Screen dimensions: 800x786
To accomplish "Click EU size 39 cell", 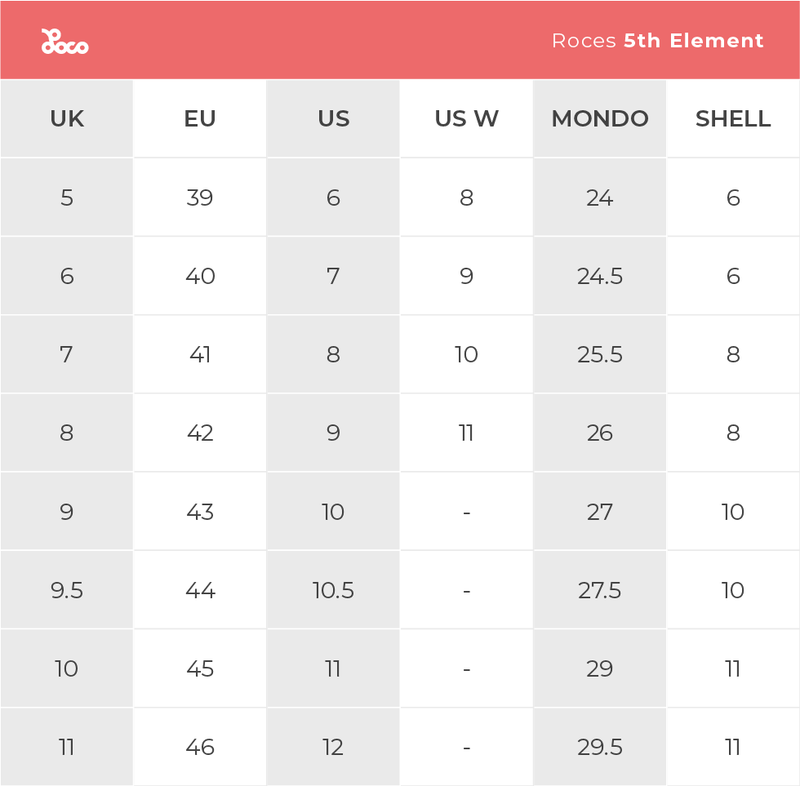I will [200, 198].
